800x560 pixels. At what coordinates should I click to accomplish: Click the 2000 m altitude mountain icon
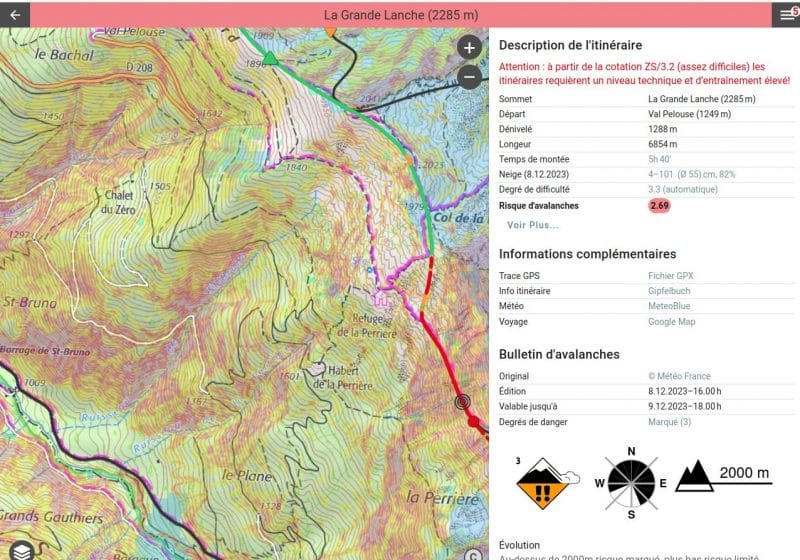693,476
